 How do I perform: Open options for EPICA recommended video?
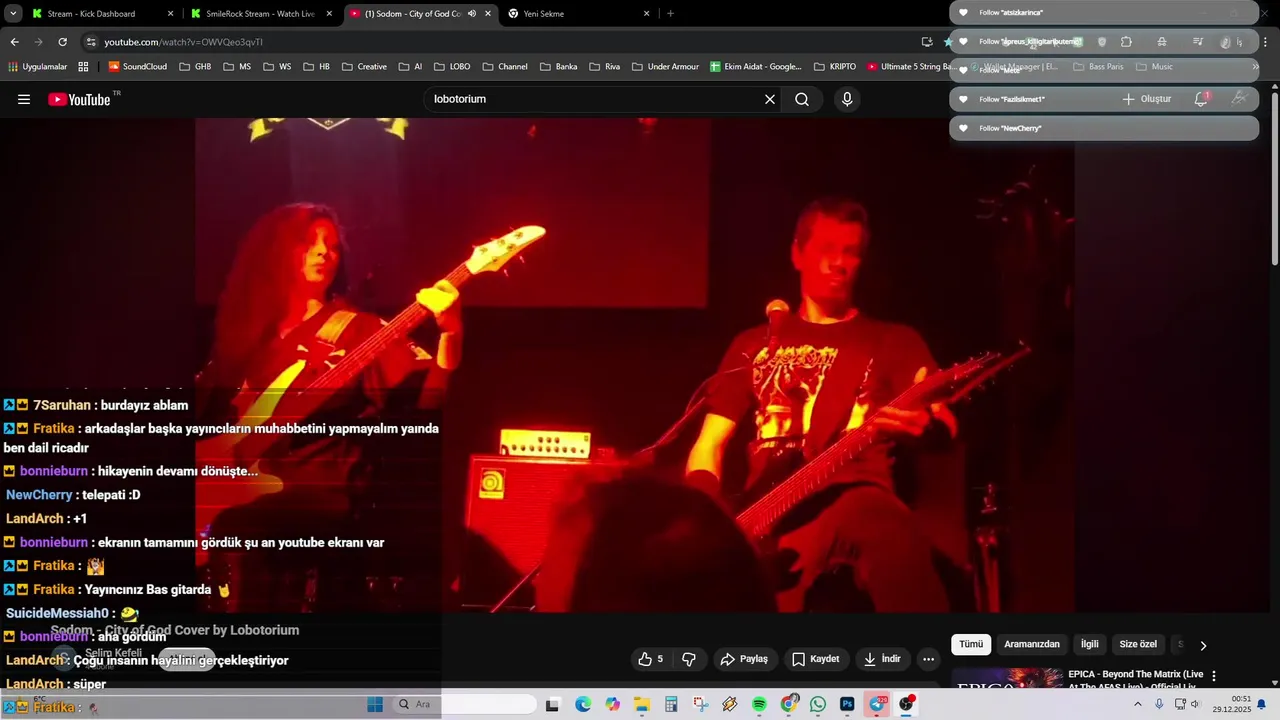1214,676
